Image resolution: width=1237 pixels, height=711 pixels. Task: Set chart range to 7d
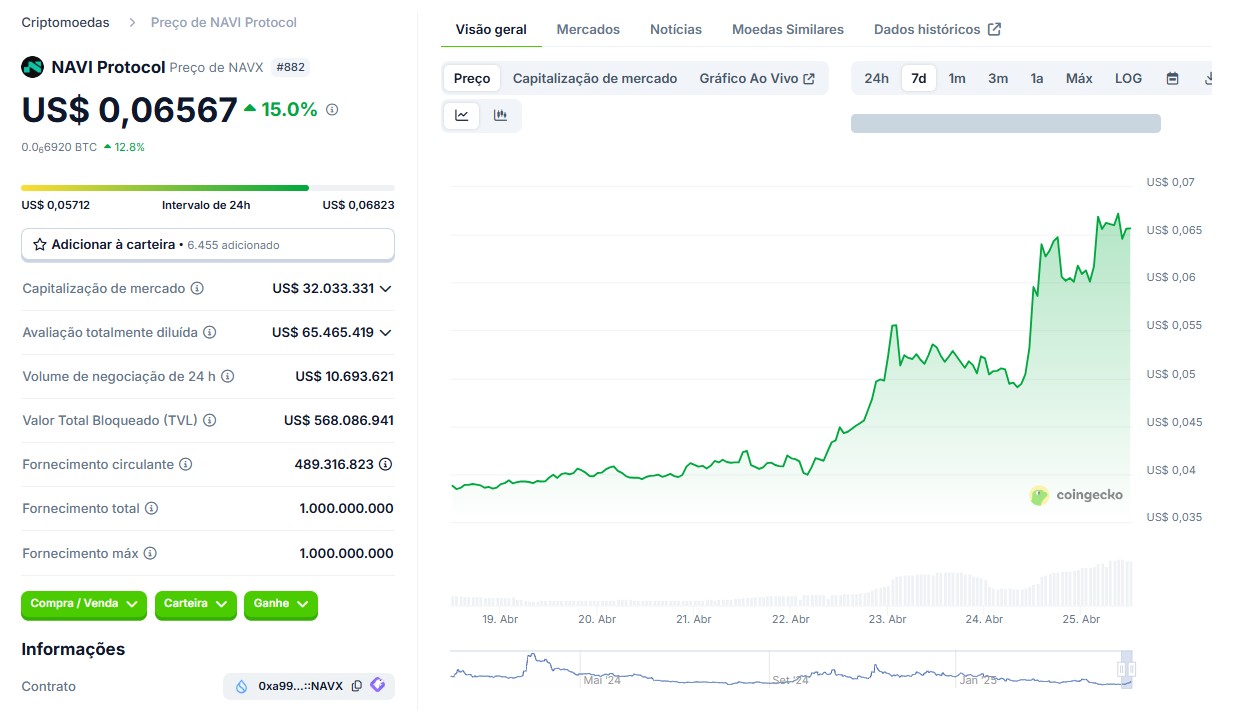(x=918, y=78)
